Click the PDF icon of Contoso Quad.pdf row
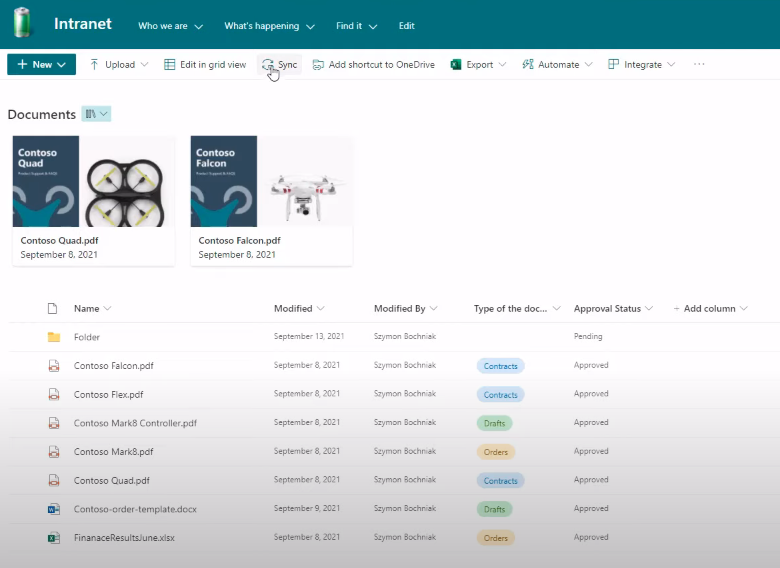Viewport: 780px width, 568px height. [54, 481]
